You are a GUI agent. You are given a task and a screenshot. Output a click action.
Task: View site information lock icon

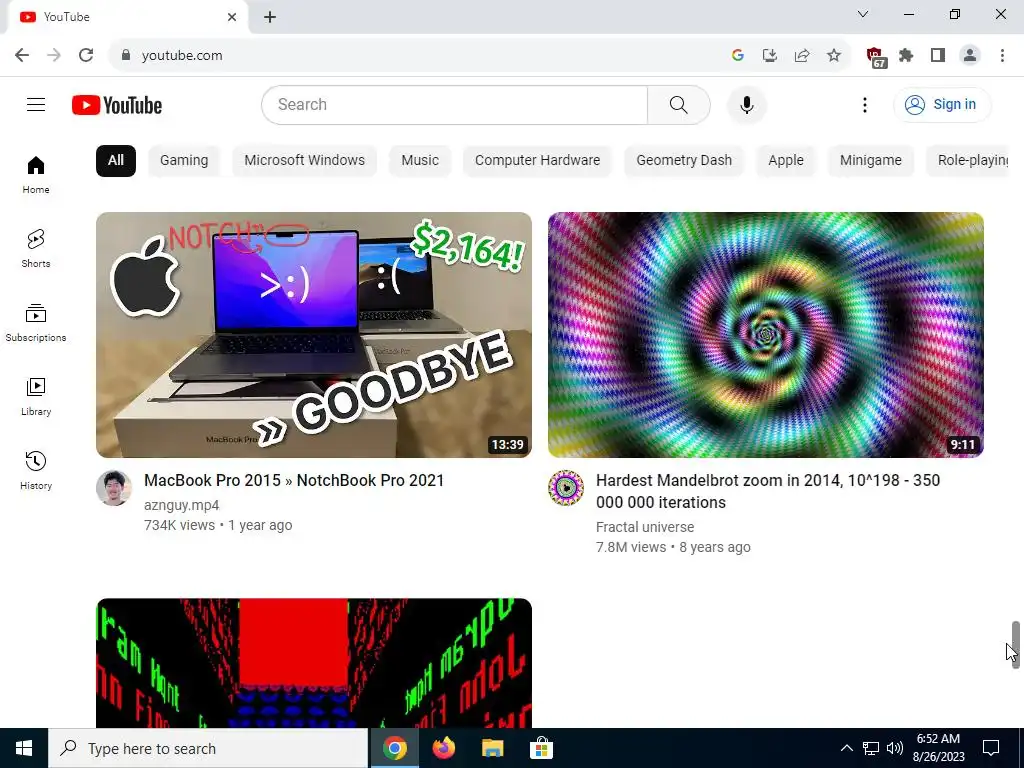click(126, 55)
